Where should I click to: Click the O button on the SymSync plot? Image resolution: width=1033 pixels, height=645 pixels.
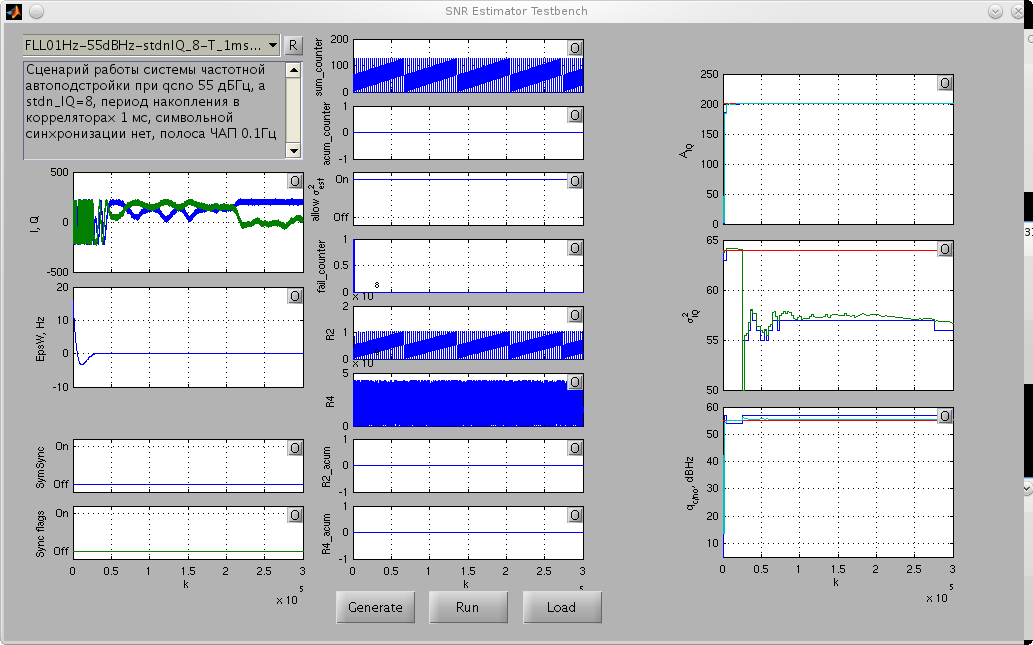coord(295,448)
